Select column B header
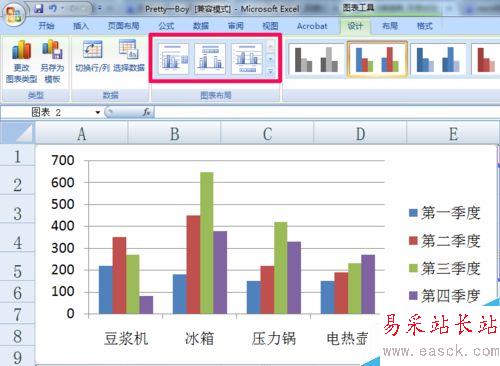500x366 pixels. (x=175, y=134)
